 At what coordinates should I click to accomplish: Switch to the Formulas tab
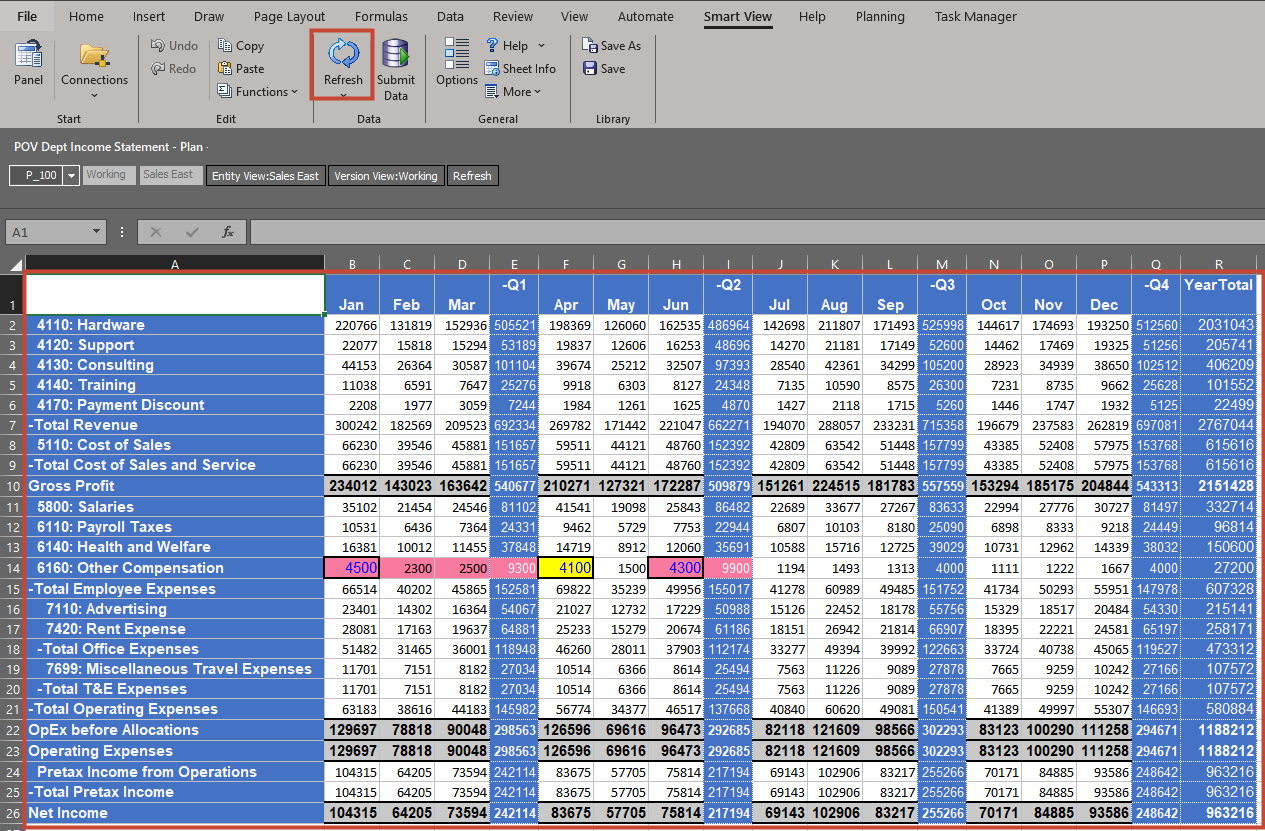[x=381, y=16]
